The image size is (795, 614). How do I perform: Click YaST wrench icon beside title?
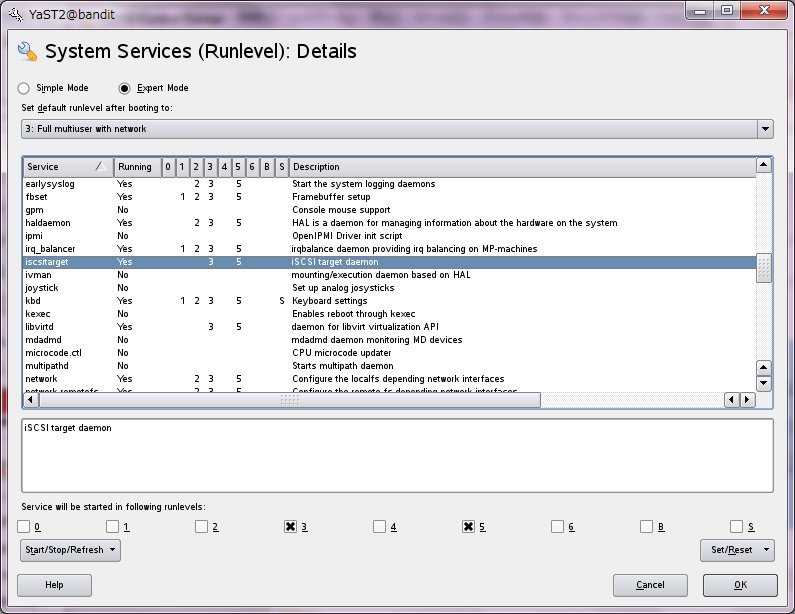coord(27,51)
